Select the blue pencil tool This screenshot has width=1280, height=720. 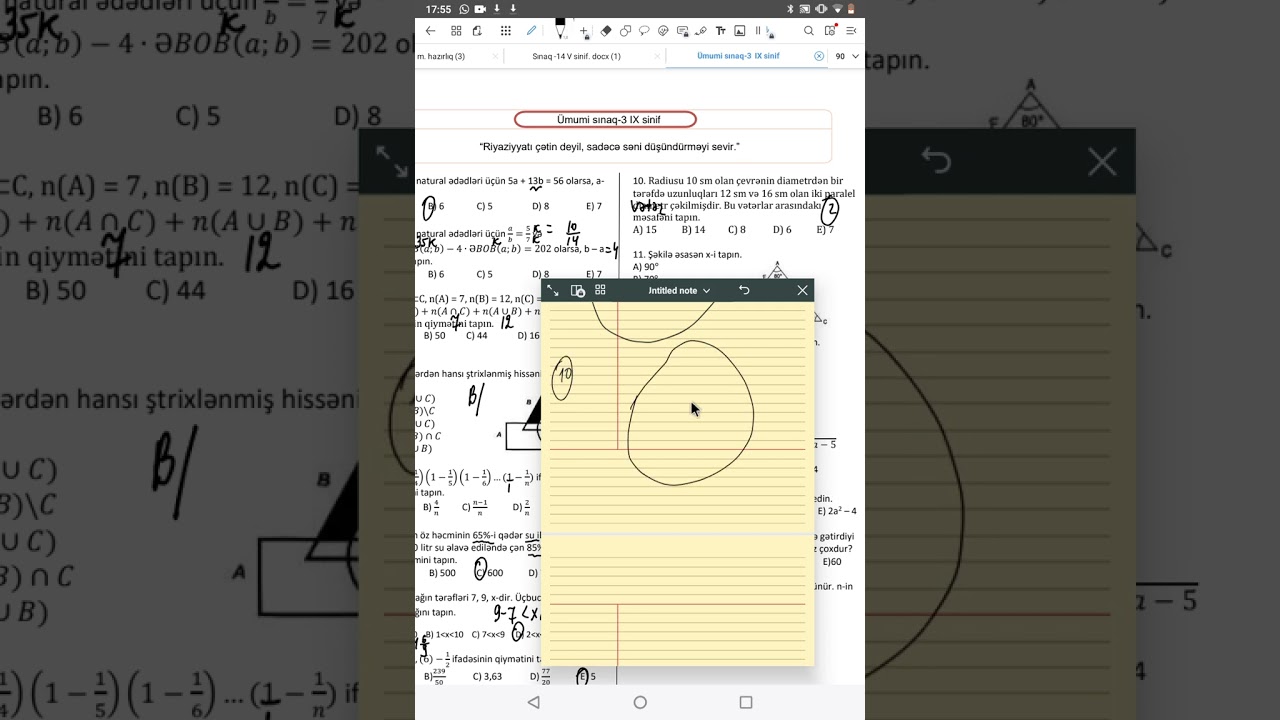click(531, 31)
